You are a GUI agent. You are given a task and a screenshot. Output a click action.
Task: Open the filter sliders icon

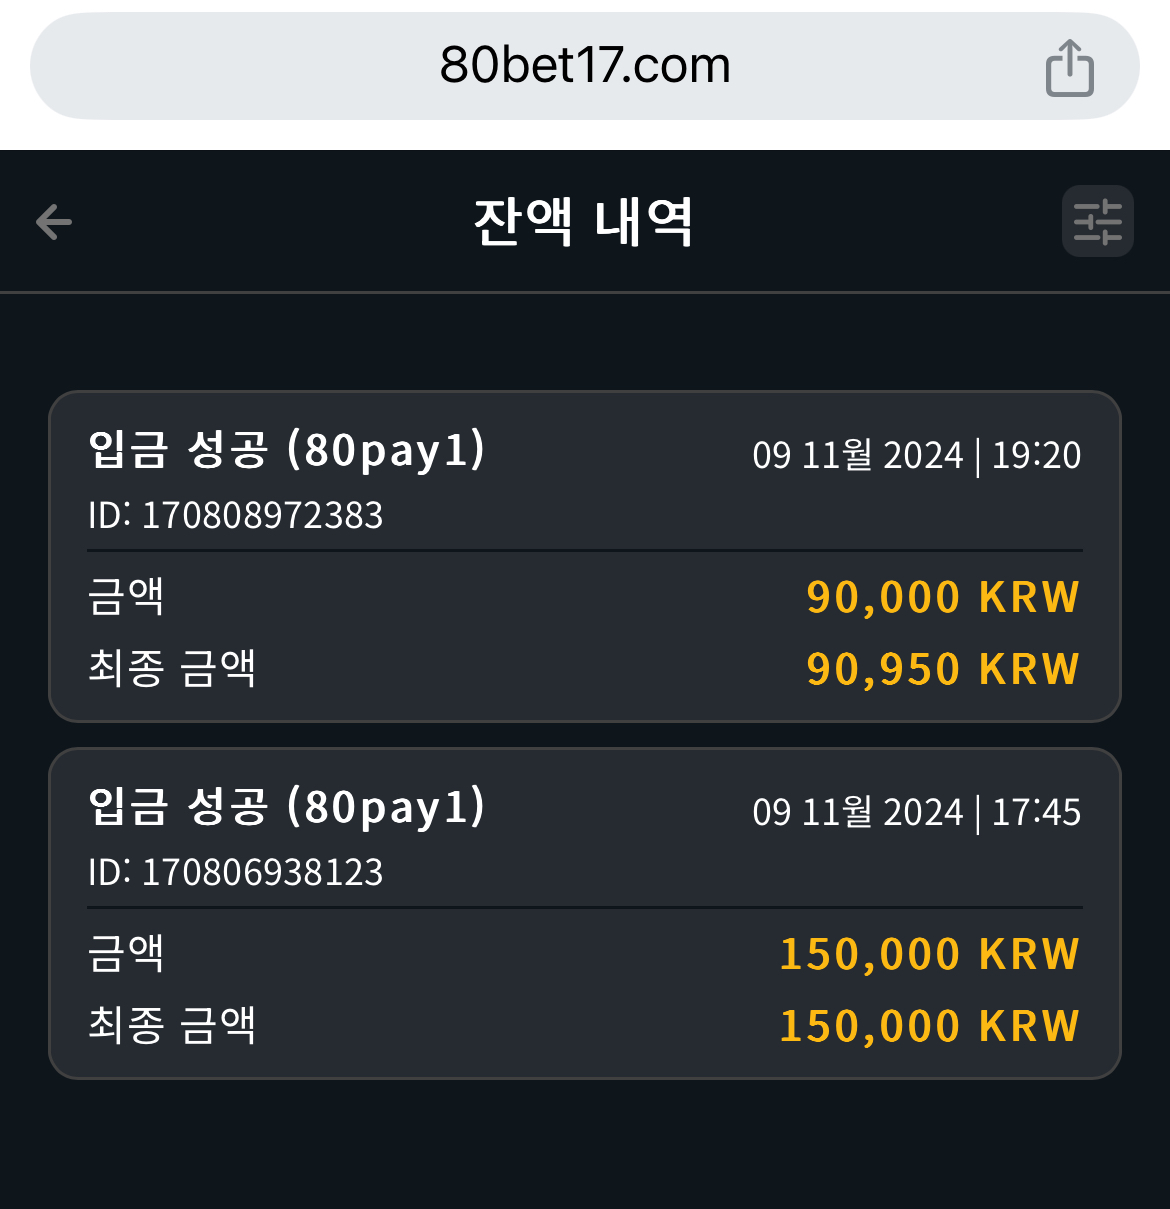tap(1097, 221)
